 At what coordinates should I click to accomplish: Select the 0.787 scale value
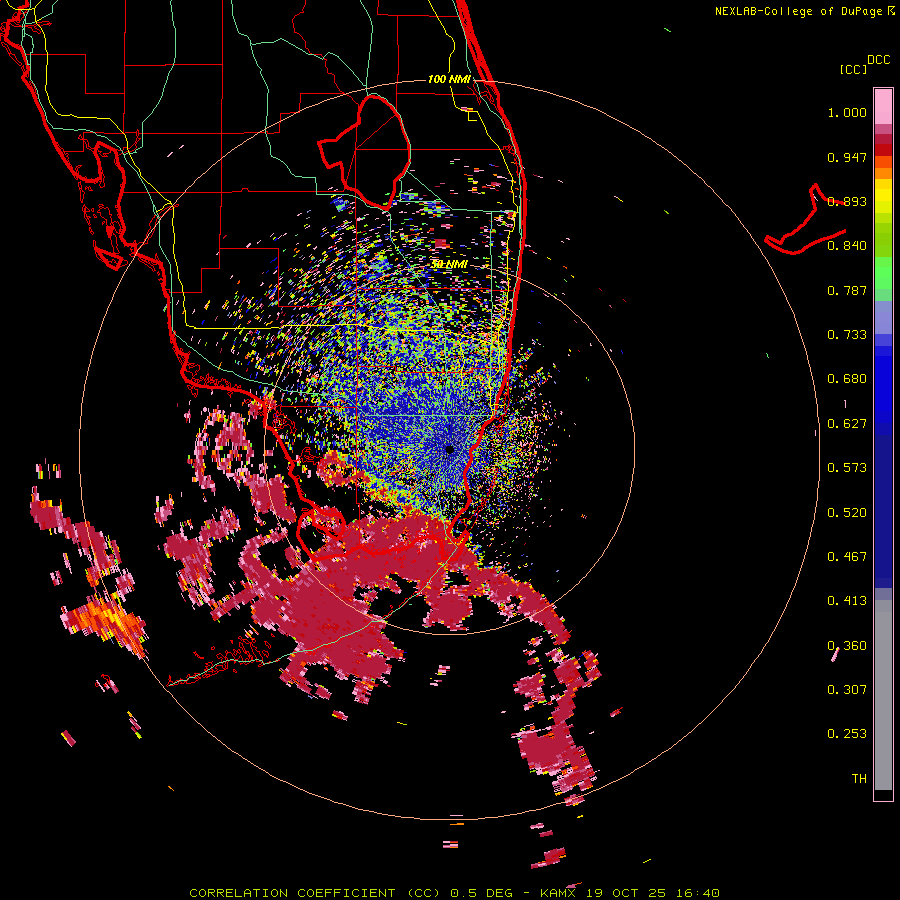(847, 290)
